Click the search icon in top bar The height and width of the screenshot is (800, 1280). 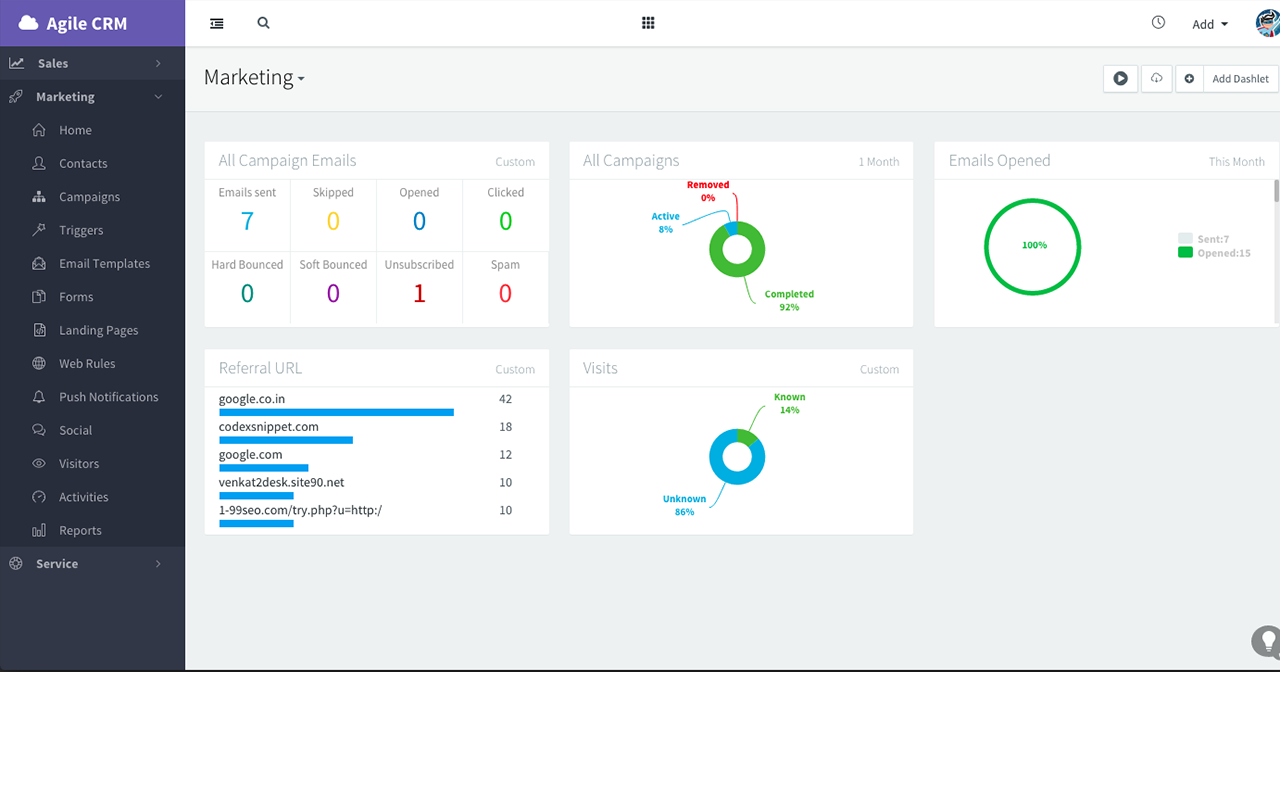coord(262,22)
